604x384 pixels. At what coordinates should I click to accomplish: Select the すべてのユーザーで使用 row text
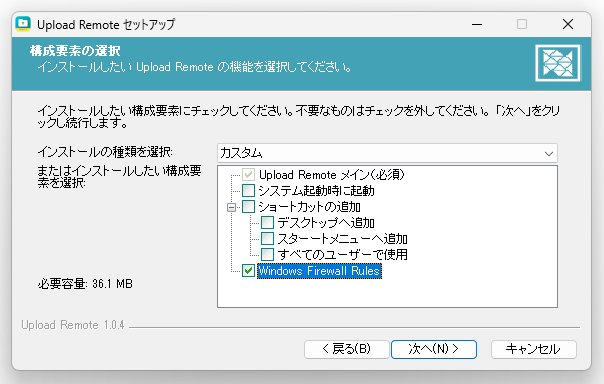pyautogui.click(x=342, y=255)
